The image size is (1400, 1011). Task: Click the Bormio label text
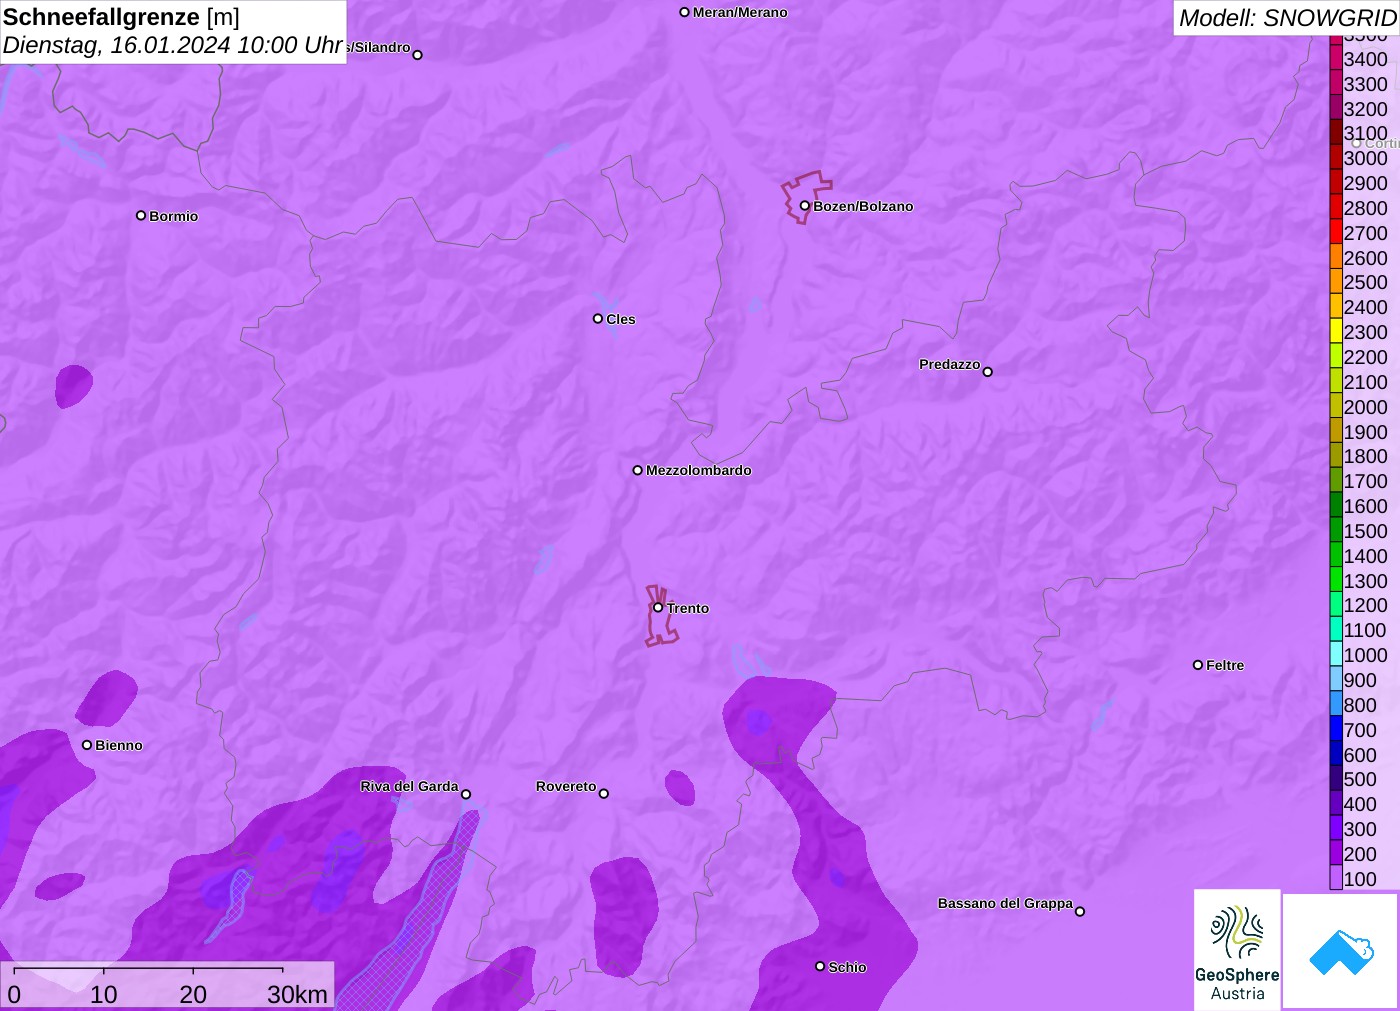[174, 216]
